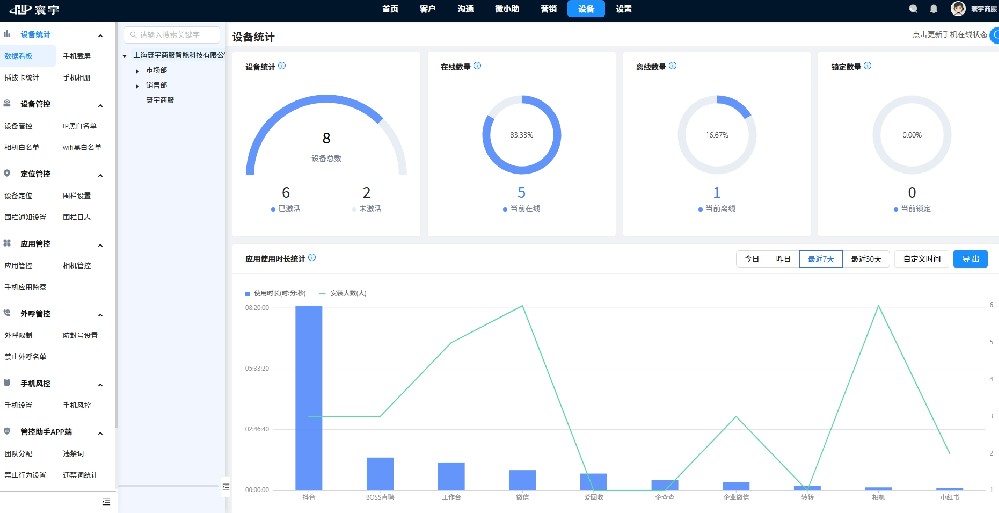Click the 在线数量 83.33% donut chart

pyautogui.click(x=522, y=134)
